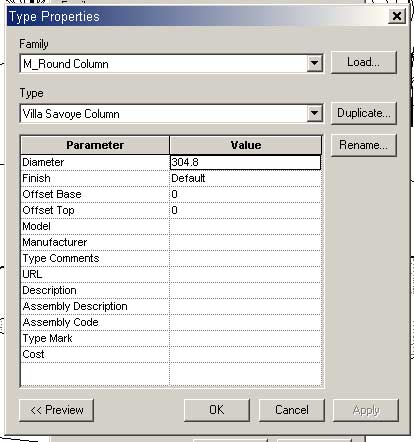Dismiss the dialog with Cancel
This screenshot has height=442, width=414.
pyautogui.click(x=292, y=410)
